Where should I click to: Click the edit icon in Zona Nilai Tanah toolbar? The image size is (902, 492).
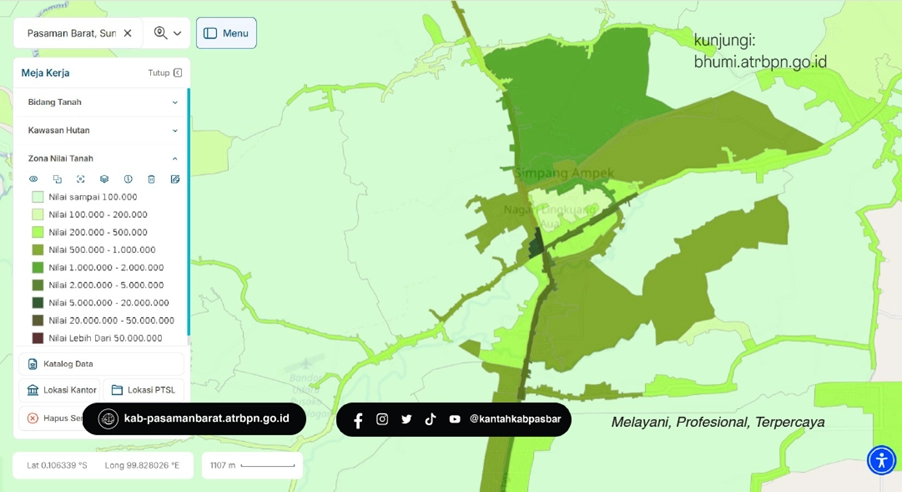pos(175,179)
